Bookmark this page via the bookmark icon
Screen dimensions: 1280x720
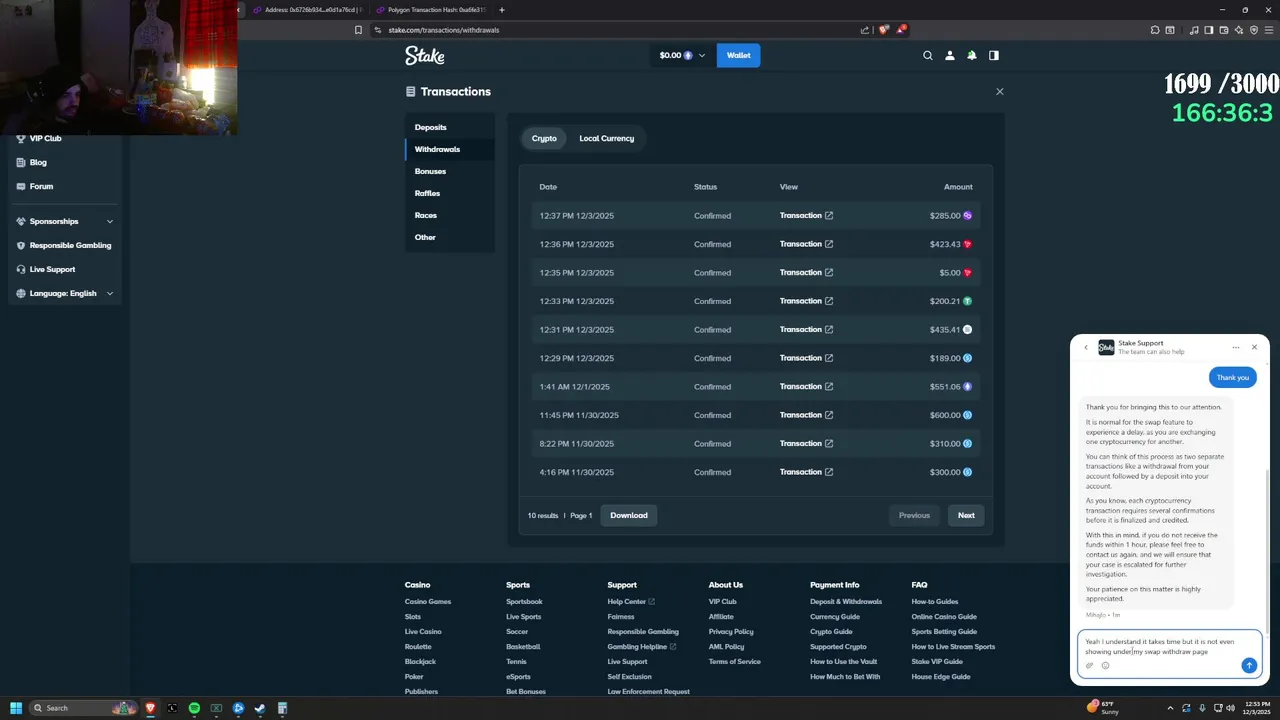pyautogui.click(x=358, y=30)
